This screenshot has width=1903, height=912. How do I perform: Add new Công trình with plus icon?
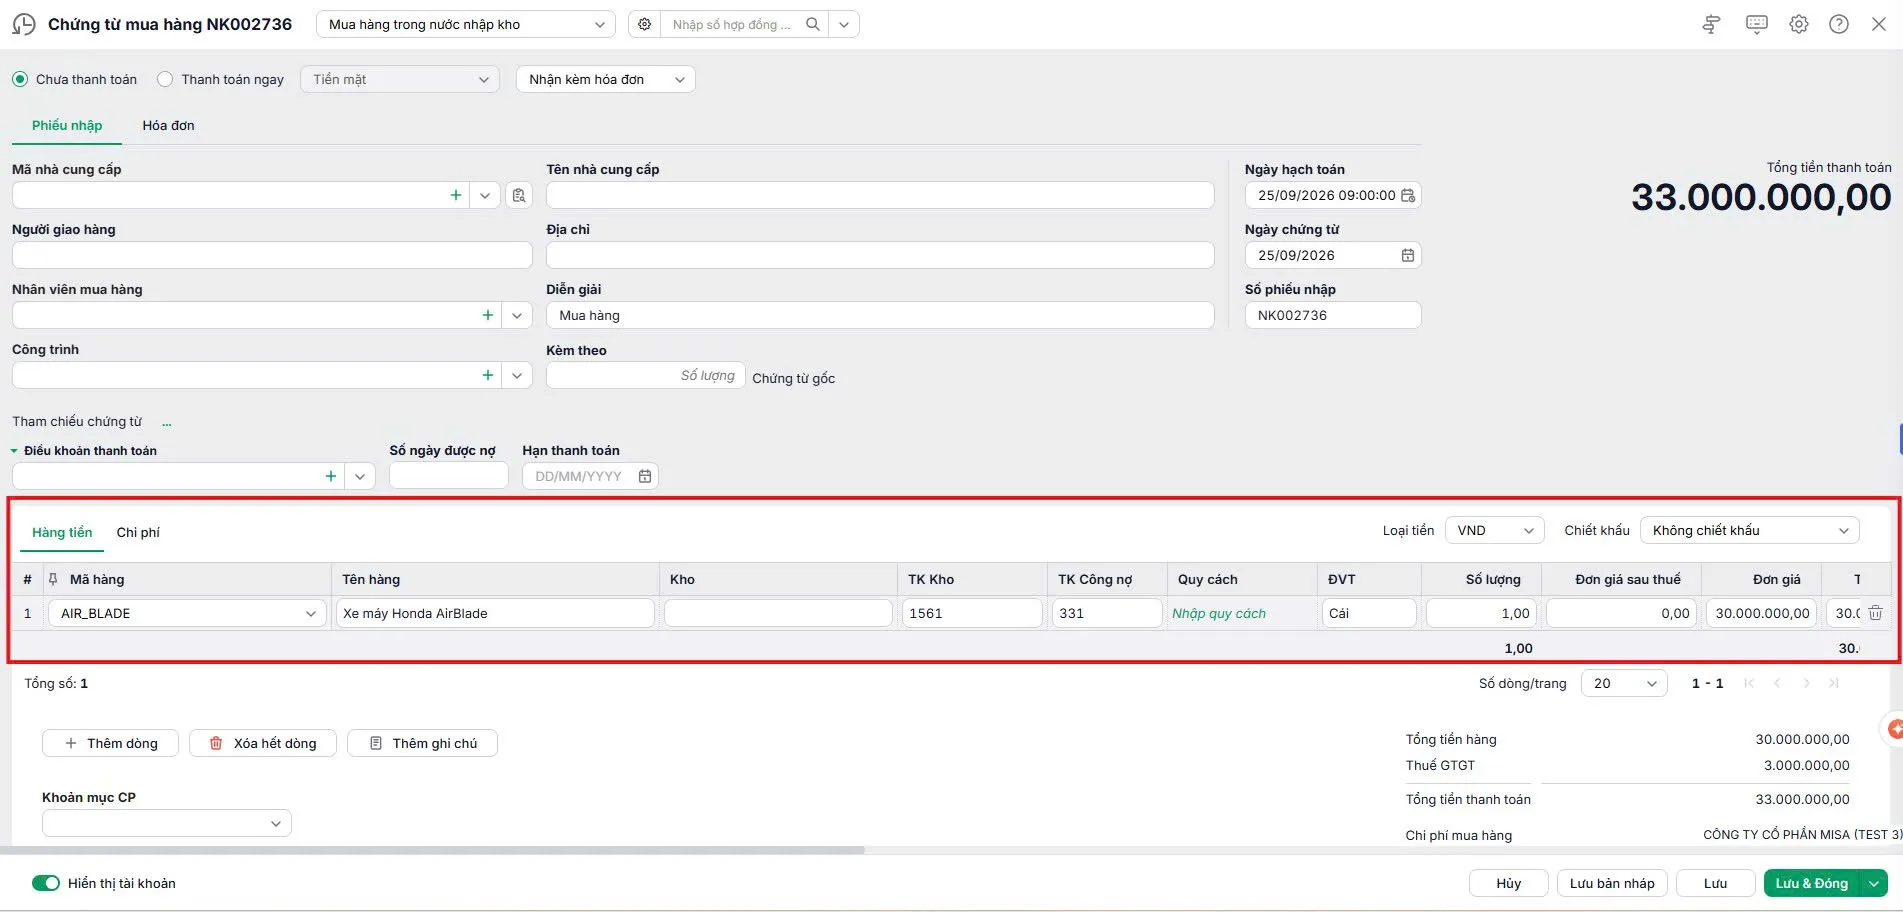pos(488,375)
